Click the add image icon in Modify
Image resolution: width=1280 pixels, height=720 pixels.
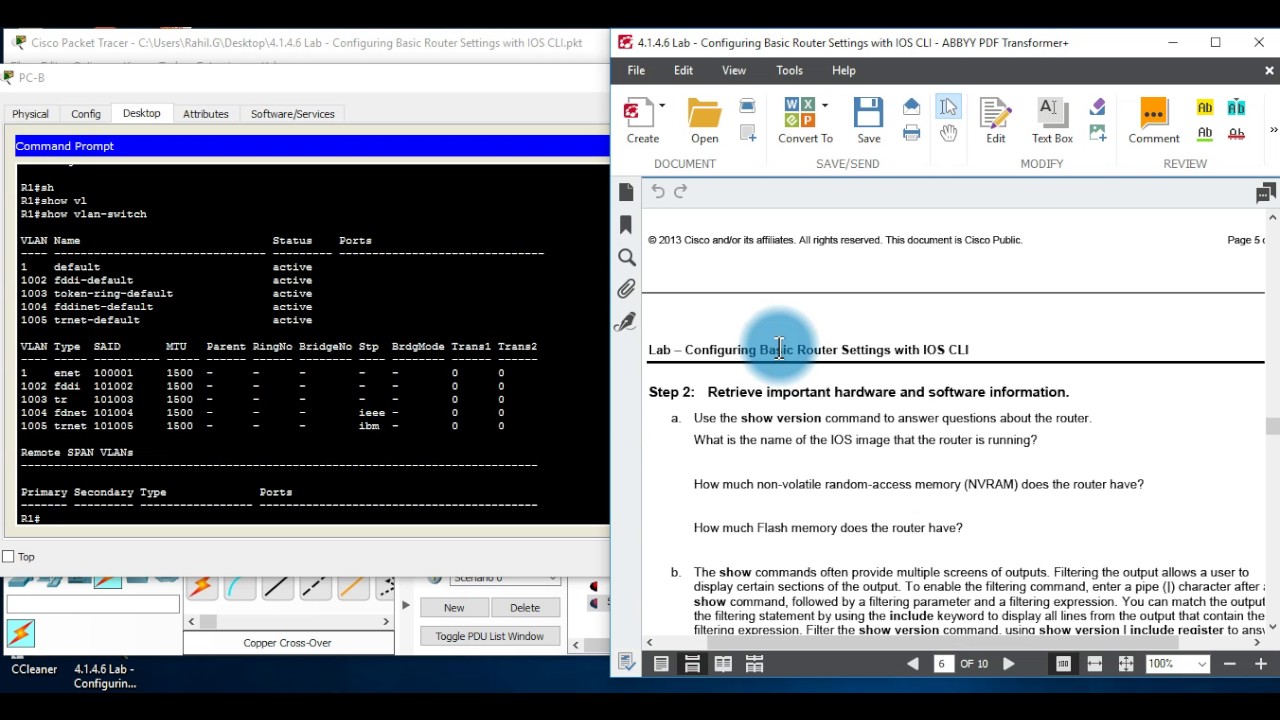1098,133
